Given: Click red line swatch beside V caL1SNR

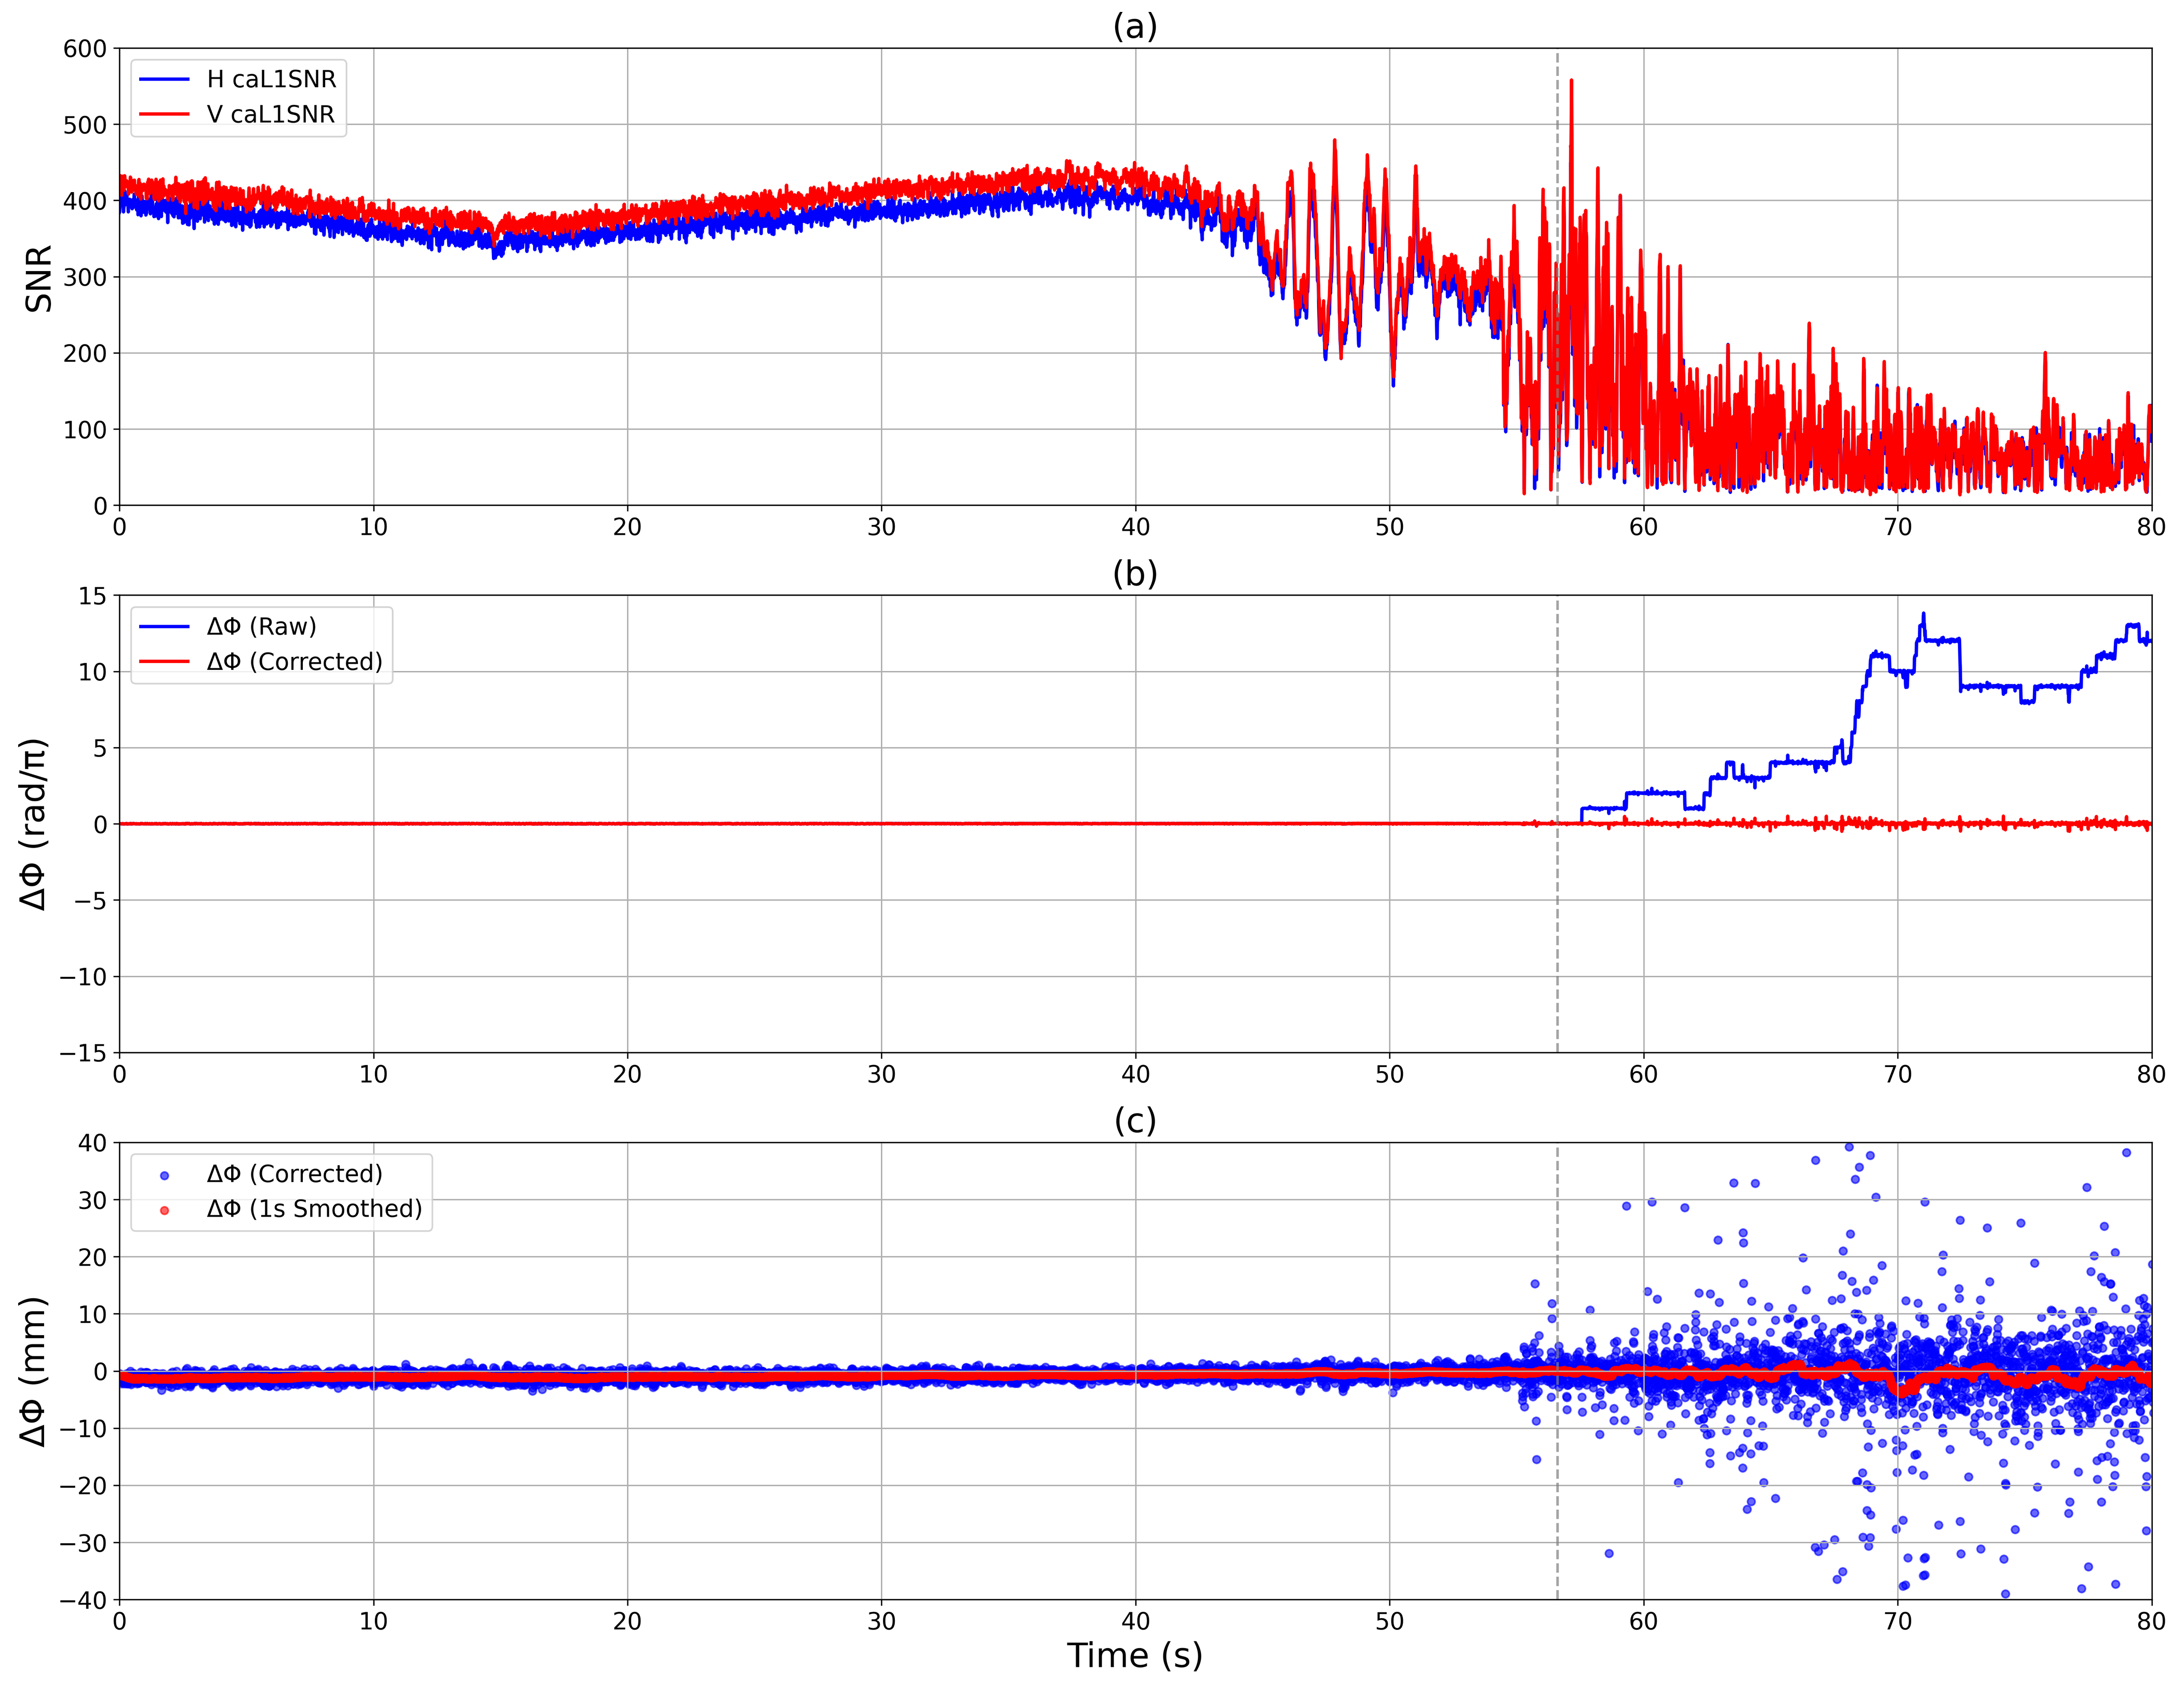Looking at the screenshot, I should 164,114.
